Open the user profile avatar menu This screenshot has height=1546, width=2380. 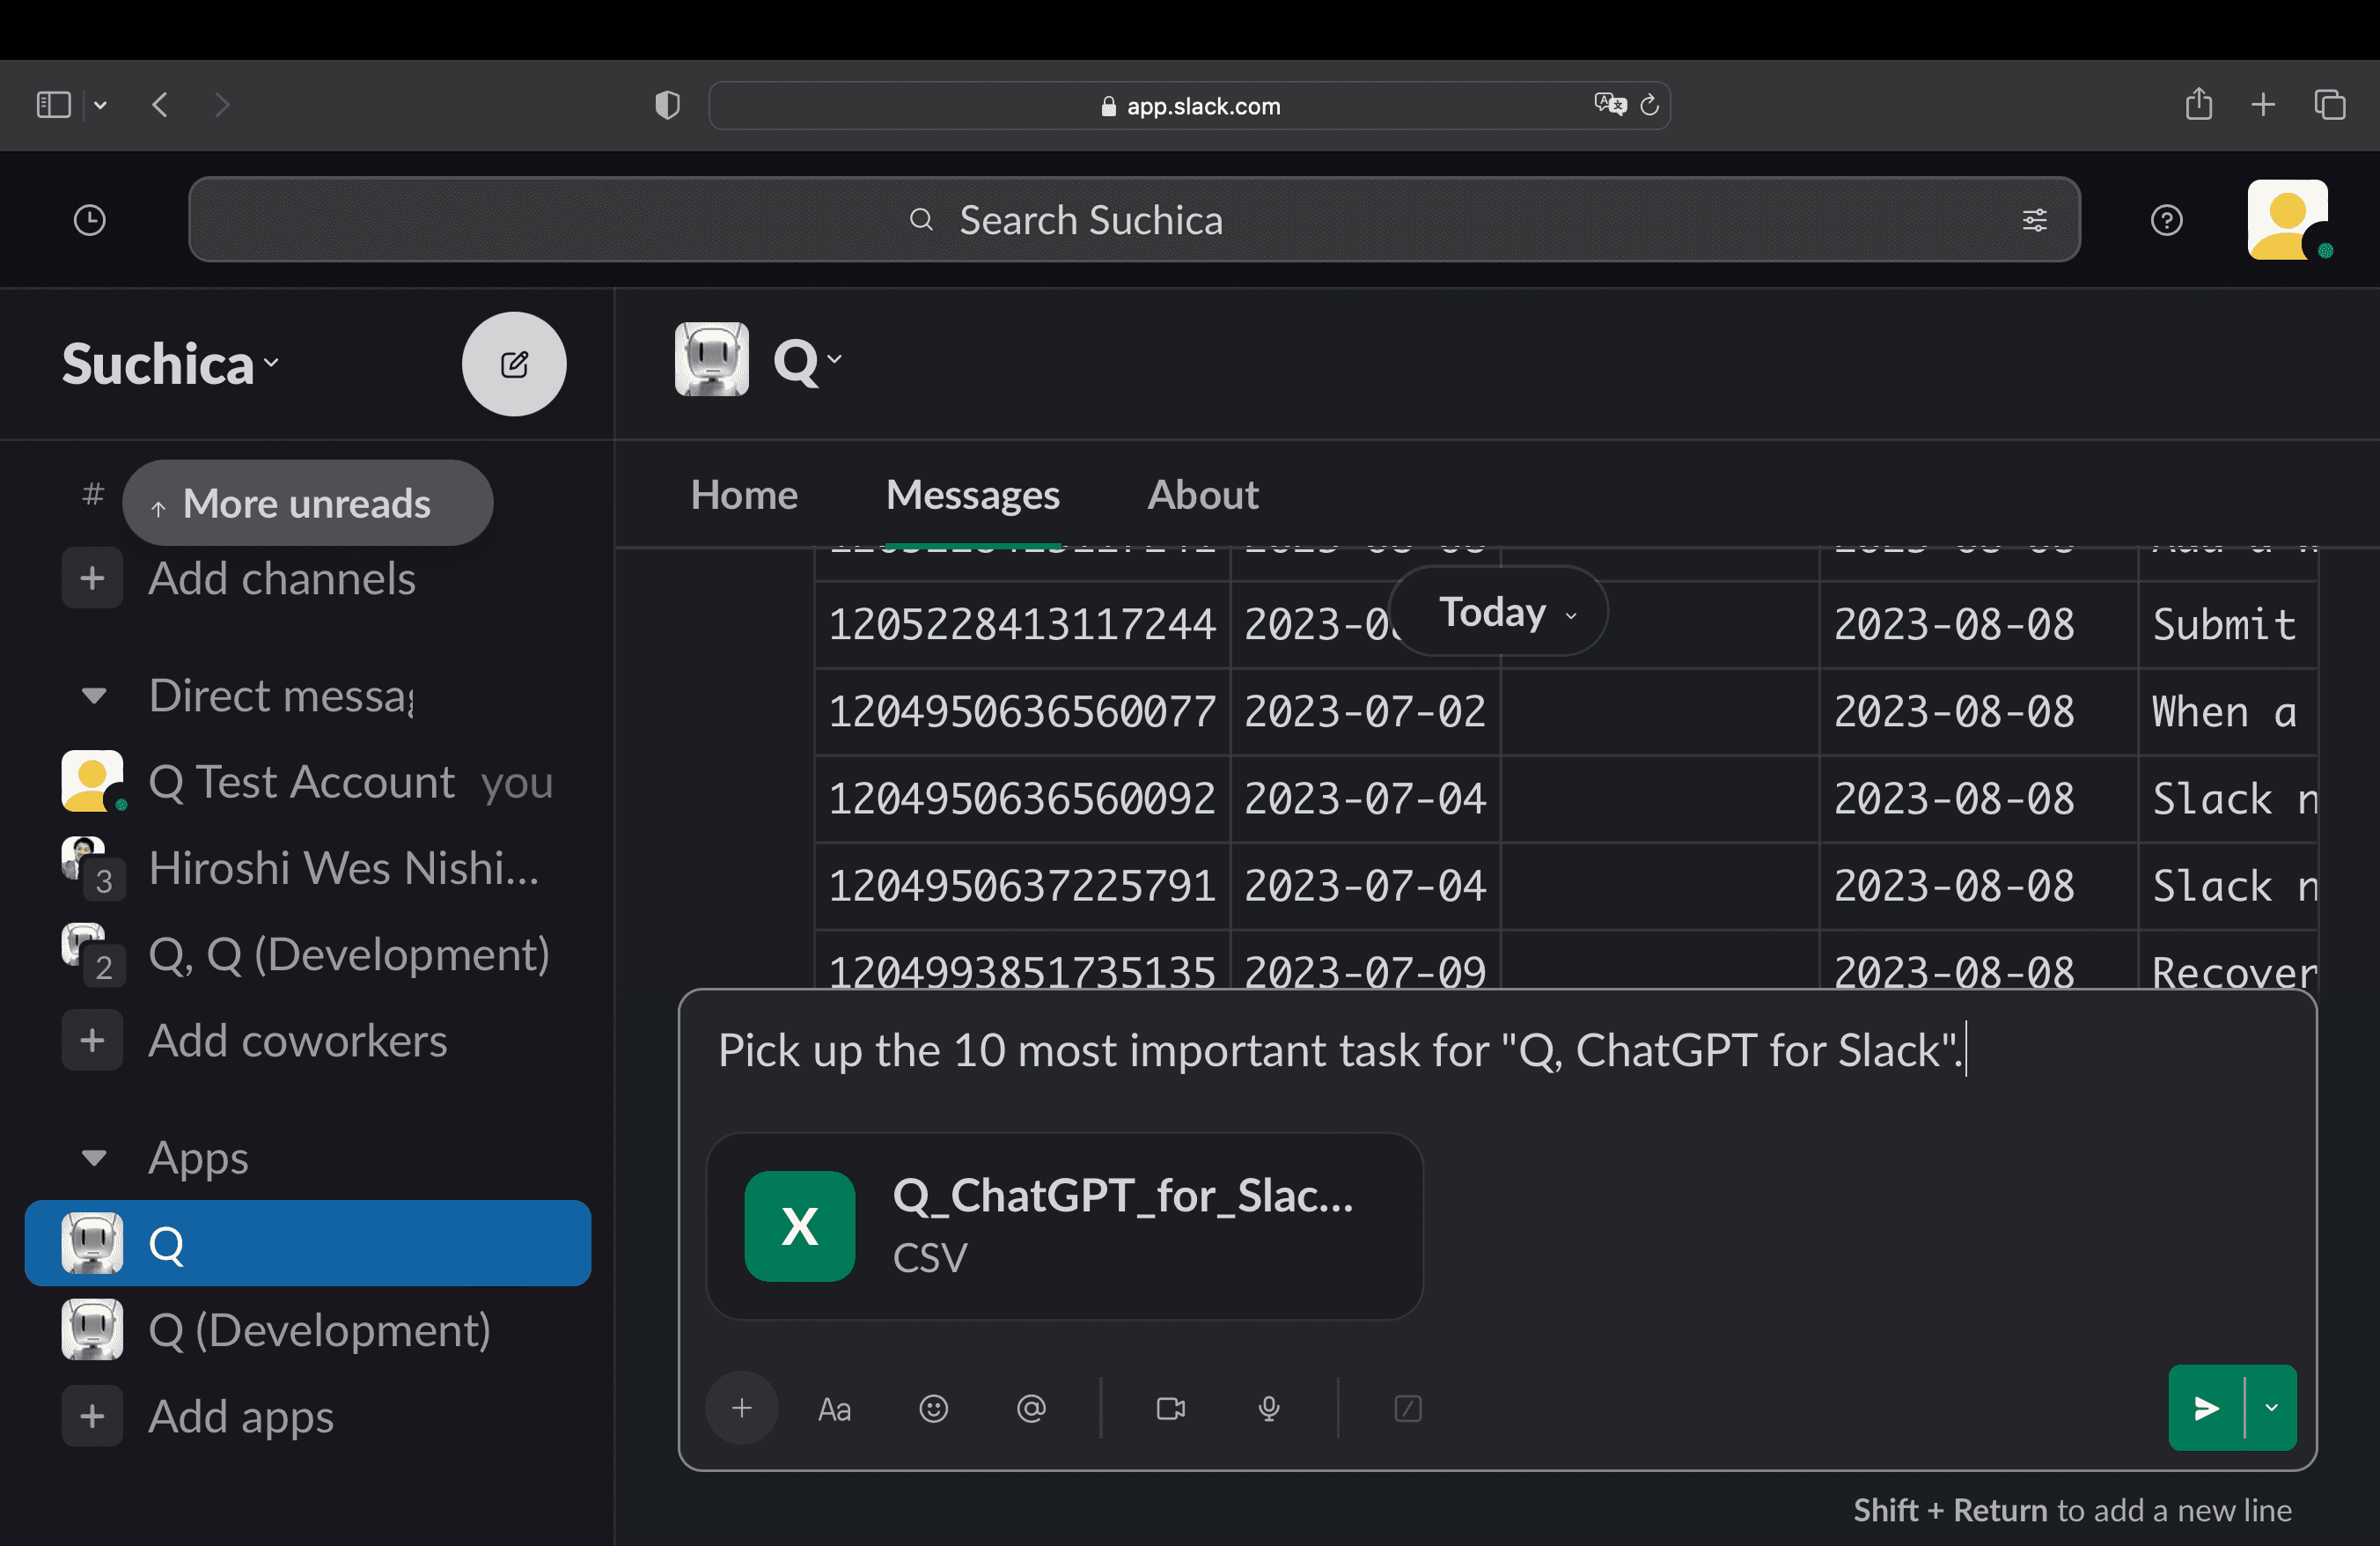coord(2288,220)
